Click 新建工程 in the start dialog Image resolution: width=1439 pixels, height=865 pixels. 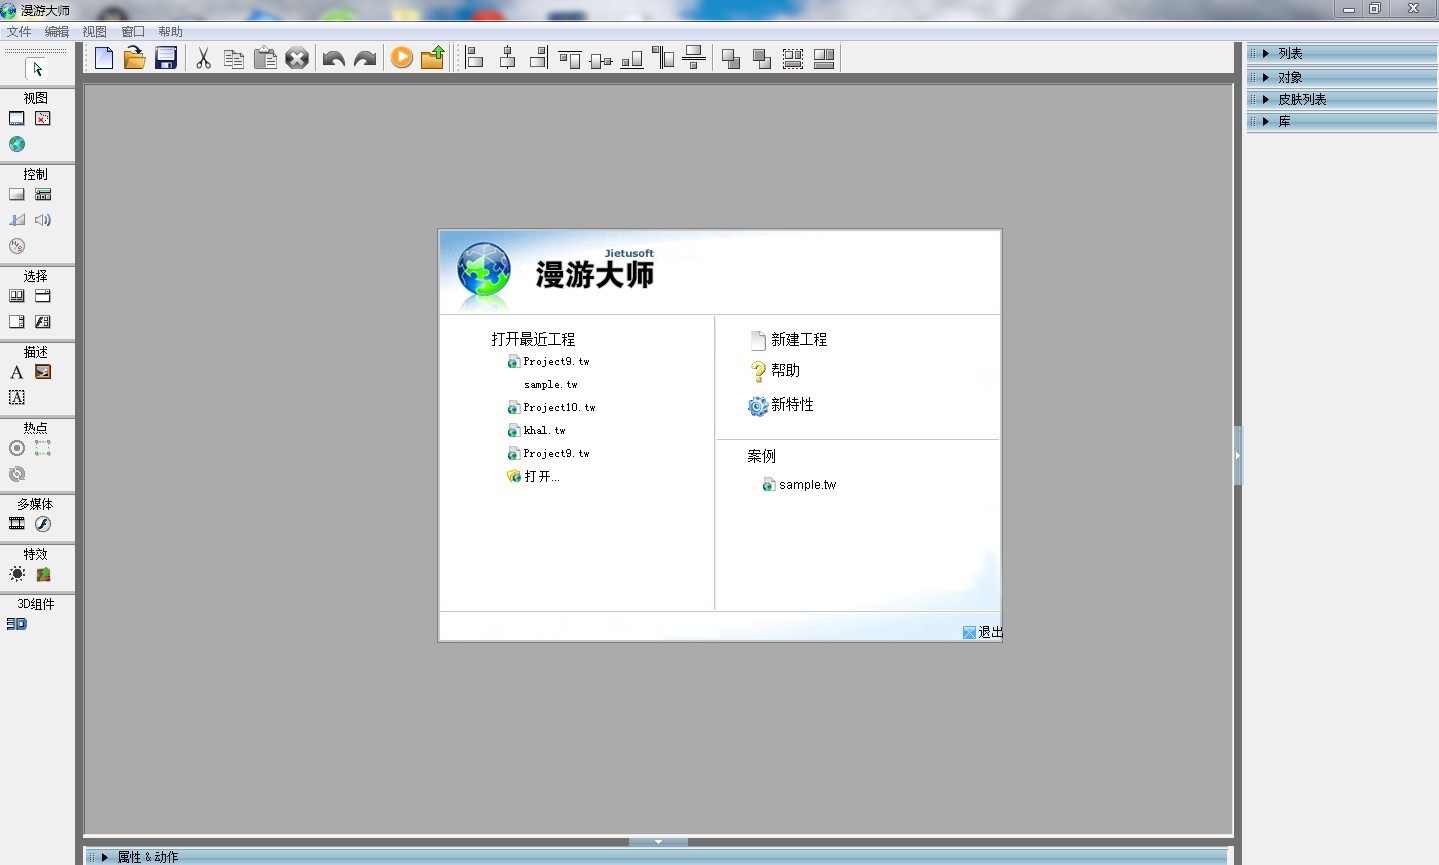789,340
